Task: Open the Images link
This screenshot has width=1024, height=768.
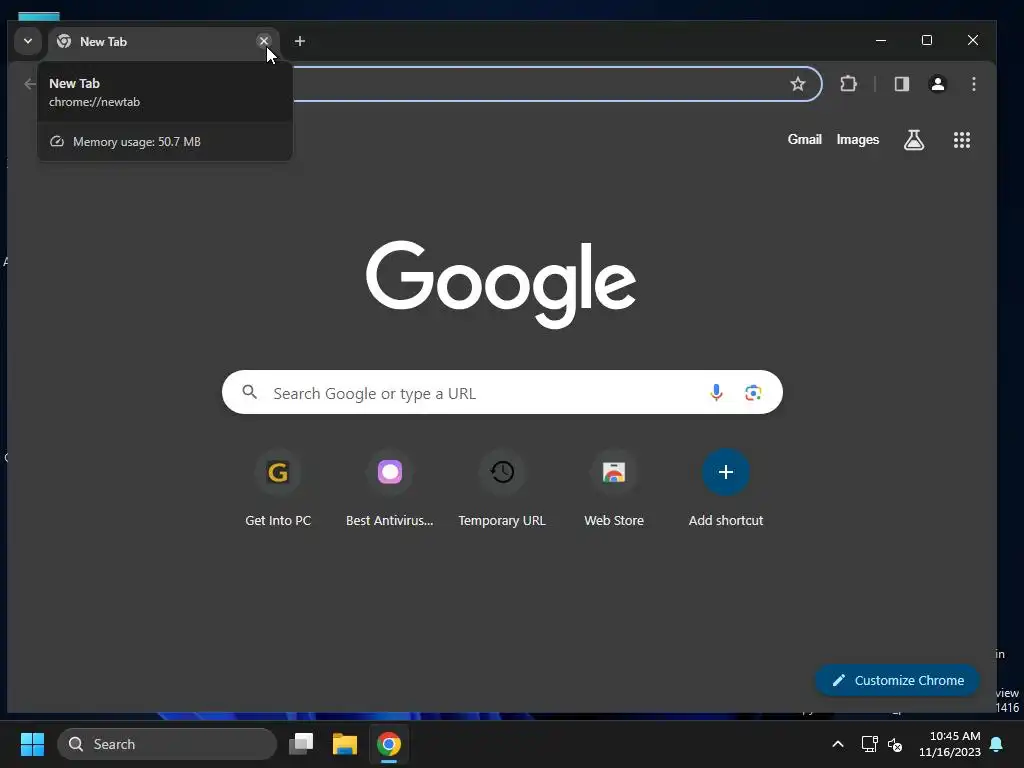Action: (857, 139)
